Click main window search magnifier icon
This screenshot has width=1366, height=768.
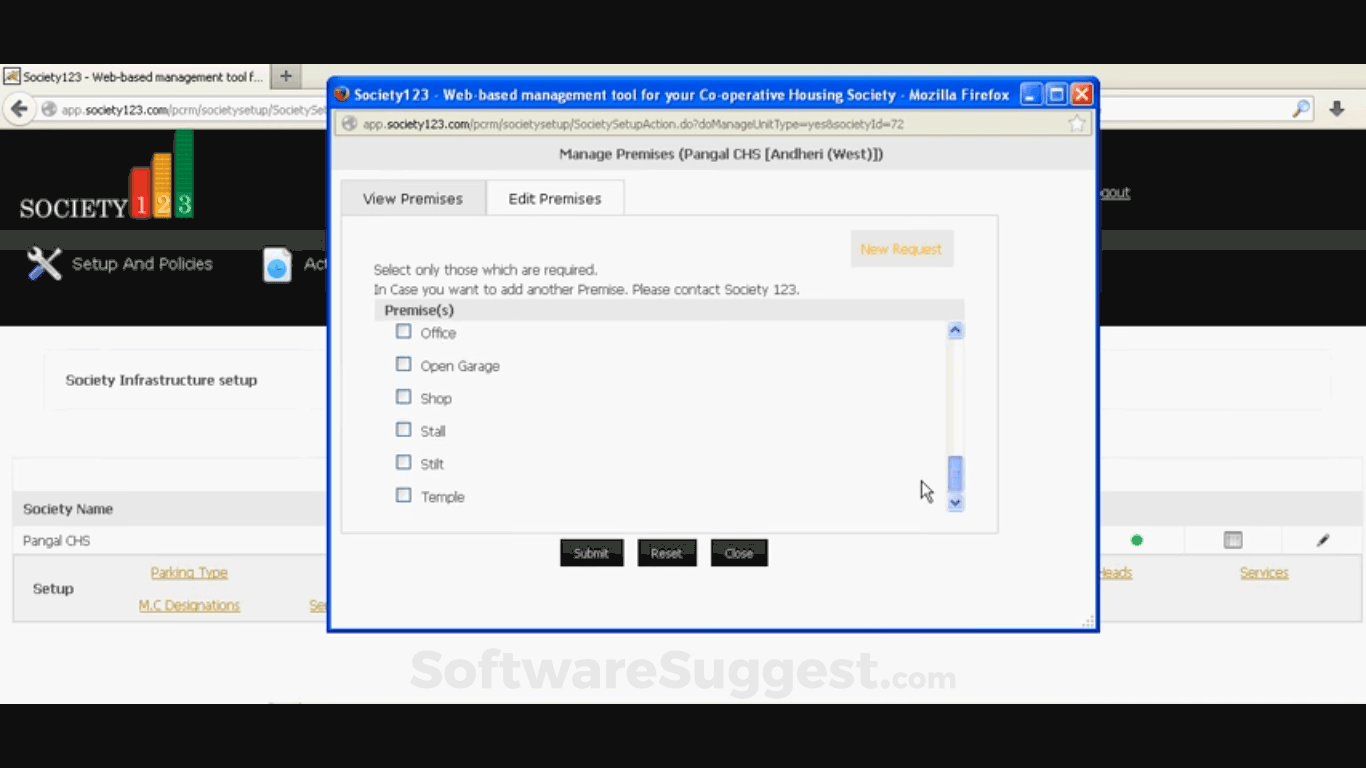tap(1301, 109)
